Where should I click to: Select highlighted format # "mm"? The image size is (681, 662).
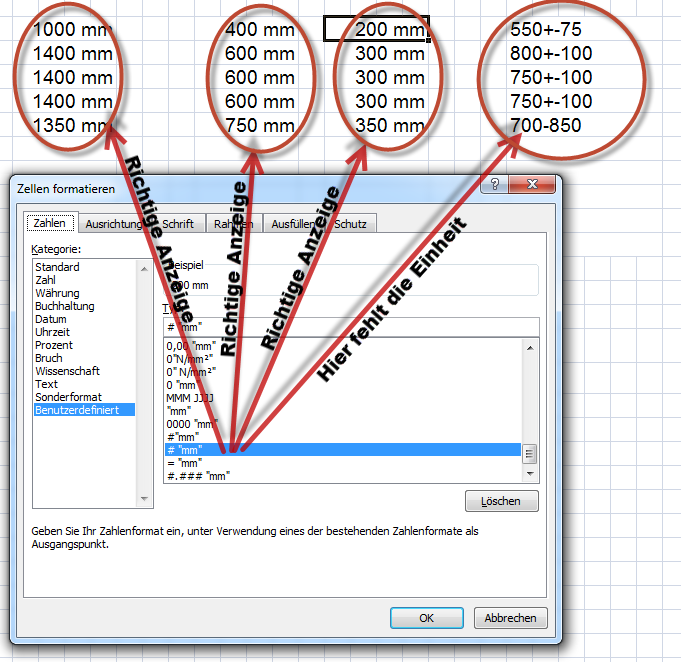[x=343, y=450]
